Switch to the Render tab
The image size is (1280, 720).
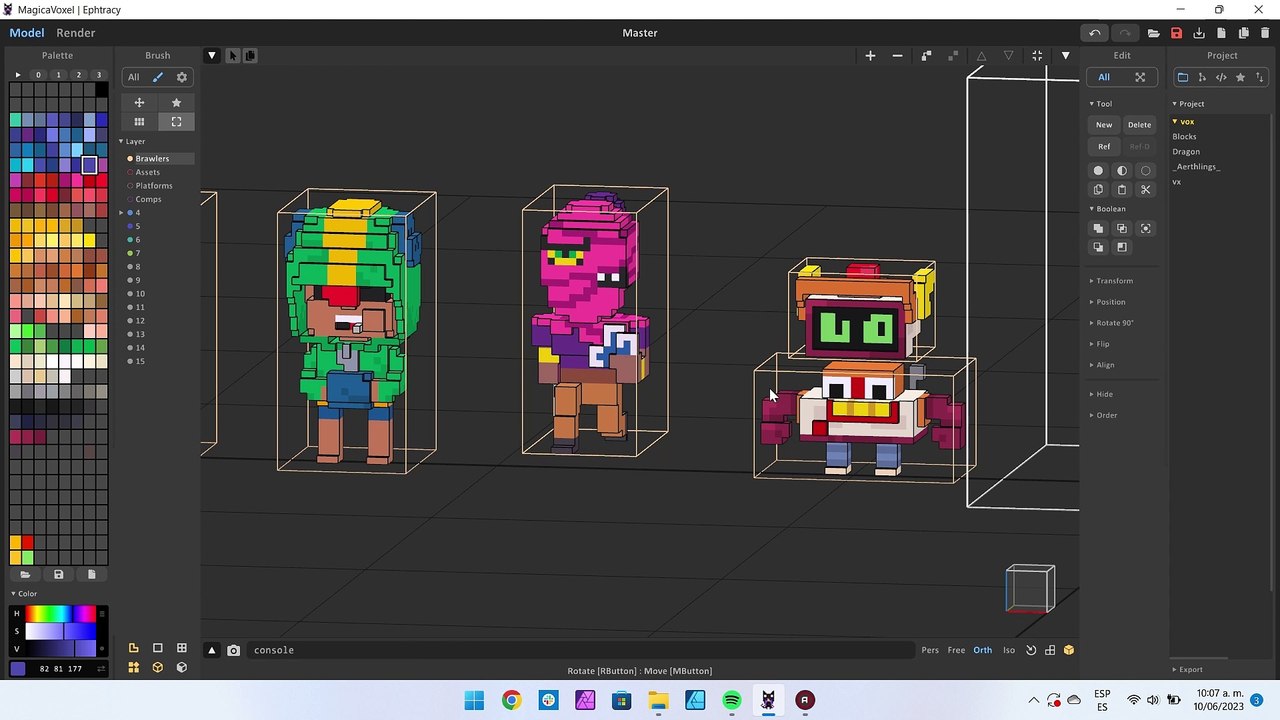tap(76, 33)
